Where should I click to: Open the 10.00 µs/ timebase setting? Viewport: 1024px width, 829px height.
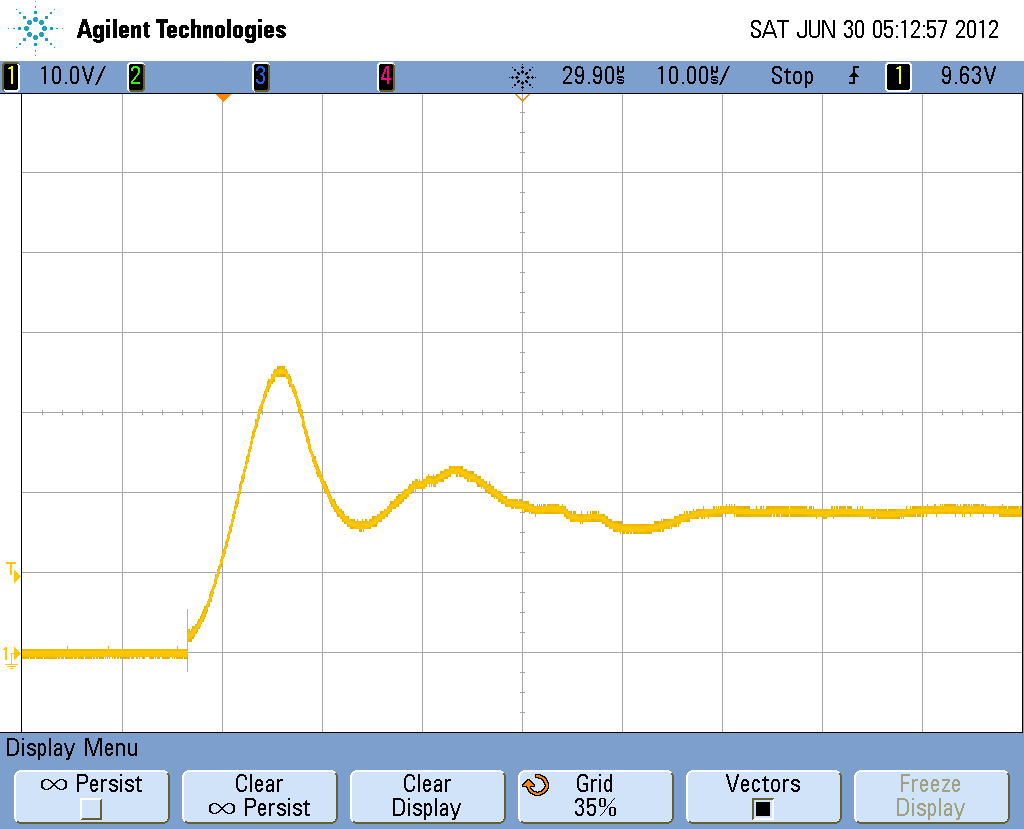pyautogui.click(x=692, y=76)
